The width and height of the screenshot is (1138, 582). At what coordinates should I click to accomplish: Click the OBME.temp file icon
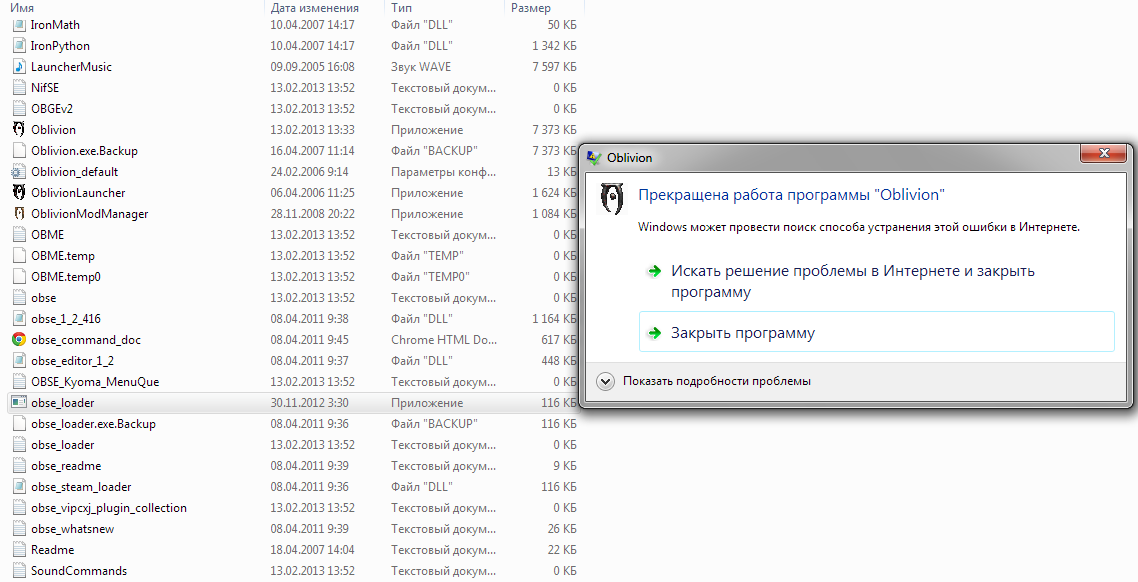point(19,255)
